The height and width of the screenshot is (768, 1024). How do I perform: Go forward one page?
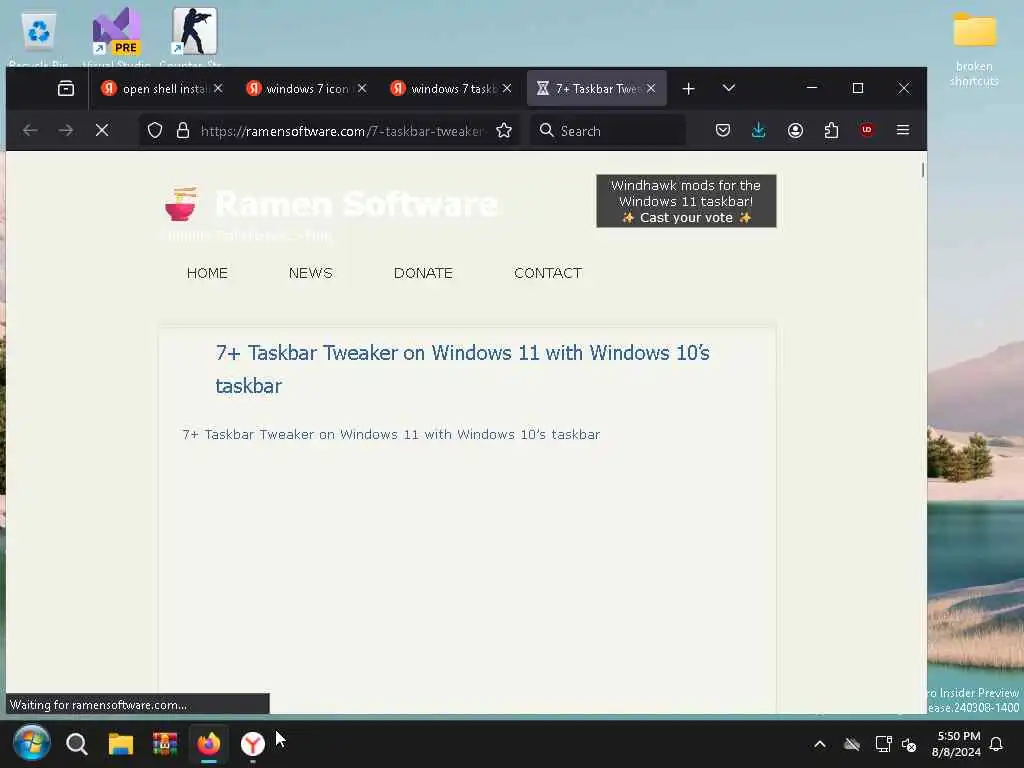pyautogui.click(x=66, y=131)
